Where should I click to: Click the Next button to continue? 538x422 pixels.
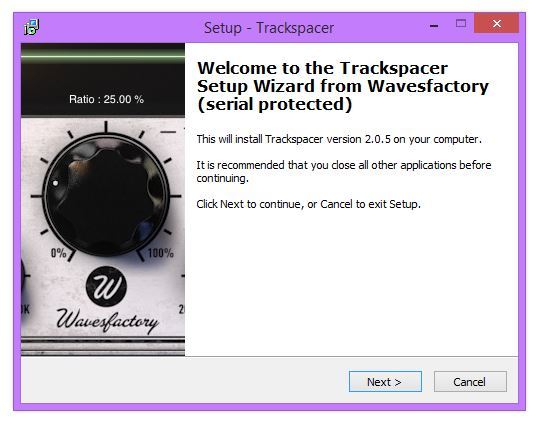click(385, 381)
